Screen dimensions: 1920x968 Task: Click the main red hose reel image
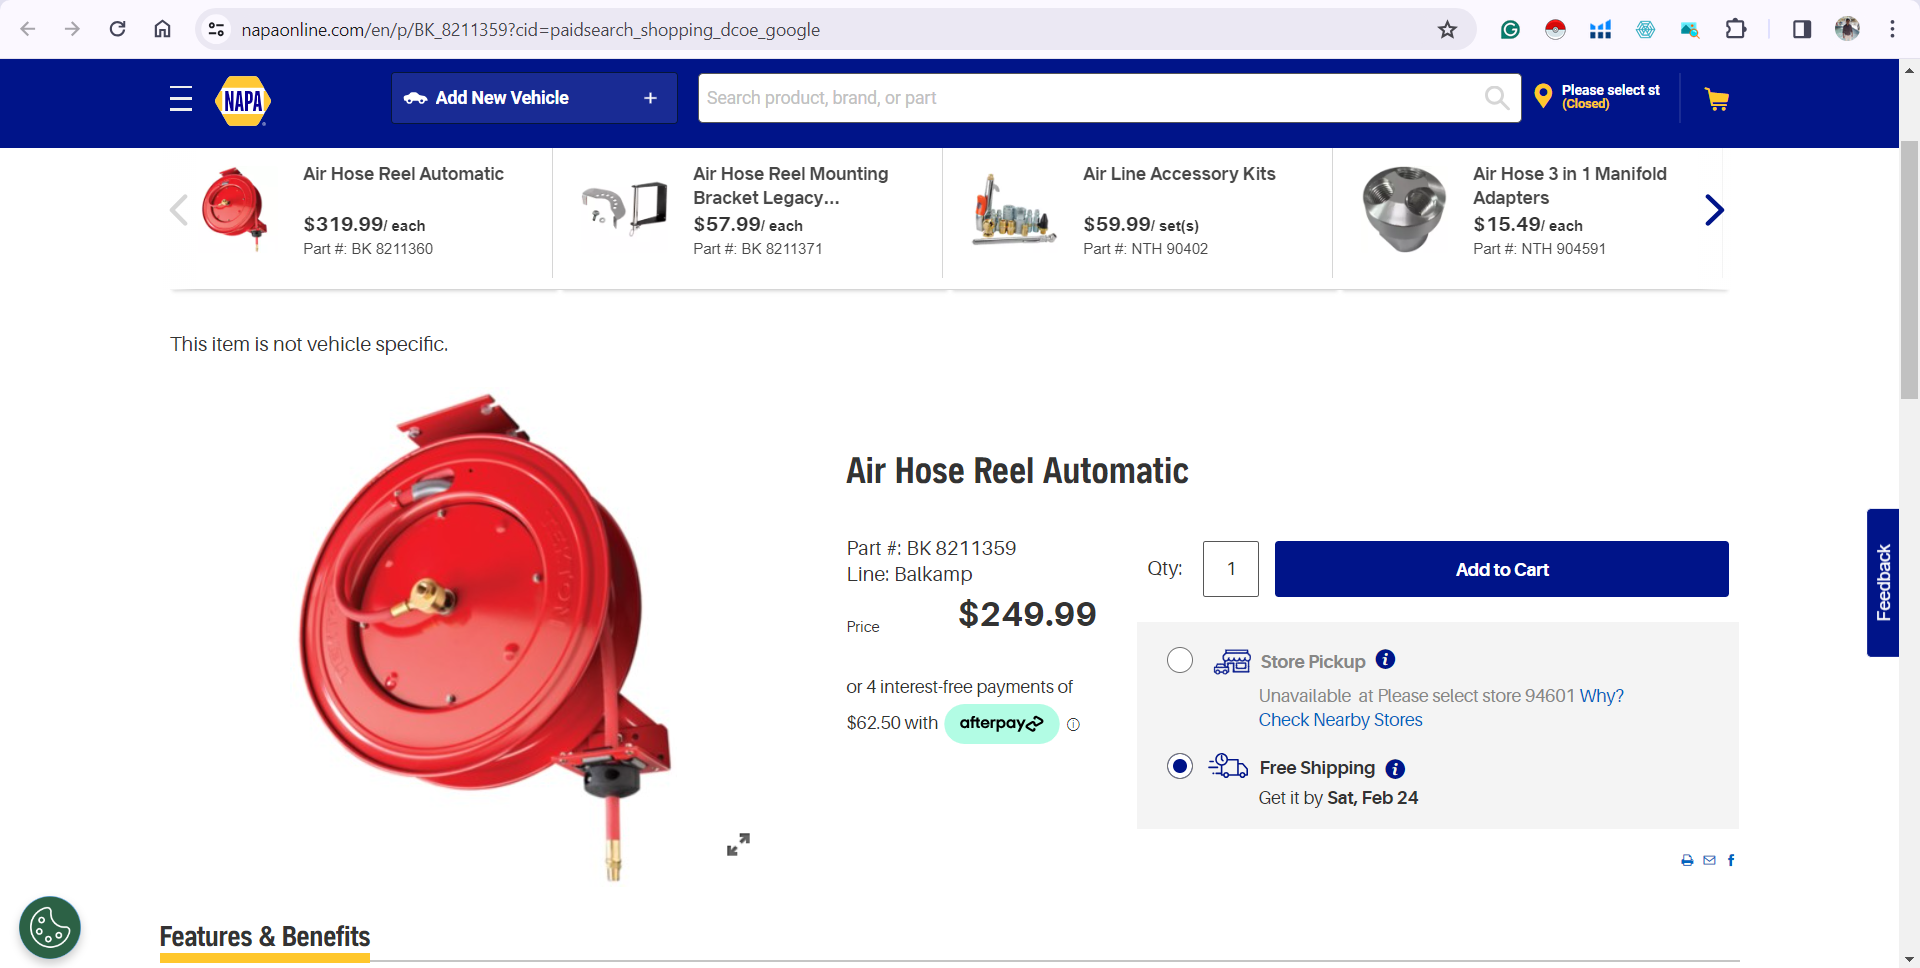coord(487,636)
